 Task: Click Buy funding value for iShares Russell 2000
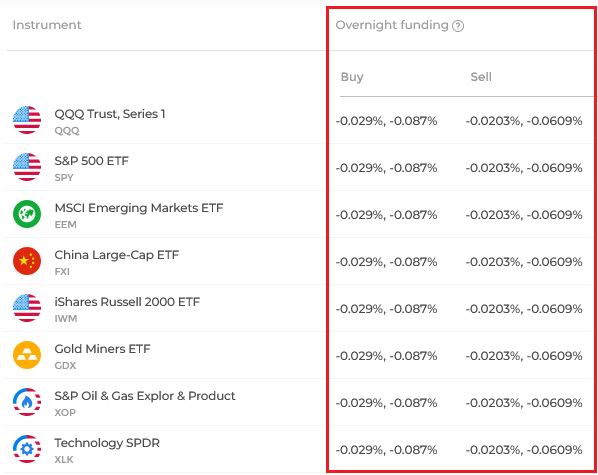coord(386,309)
